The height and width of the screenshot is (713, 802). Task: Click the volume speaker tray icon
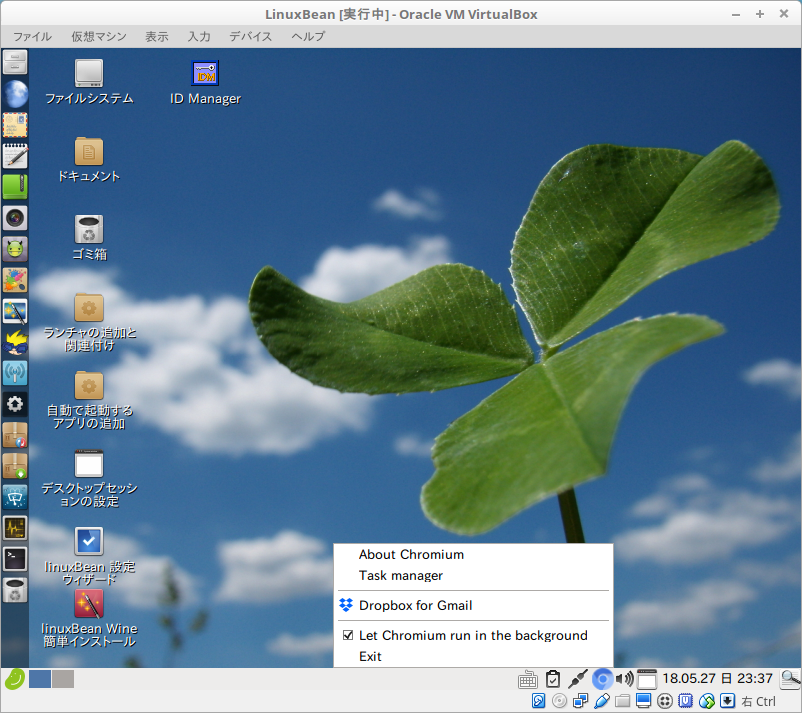(625, 679)
